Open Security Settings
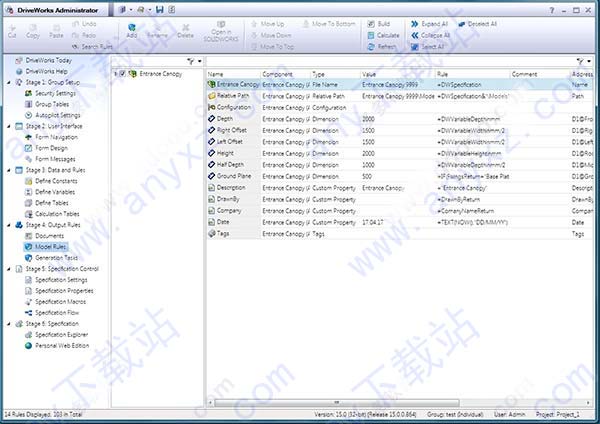Viewport: 600px width, 424px height. (x=50, y=93)
